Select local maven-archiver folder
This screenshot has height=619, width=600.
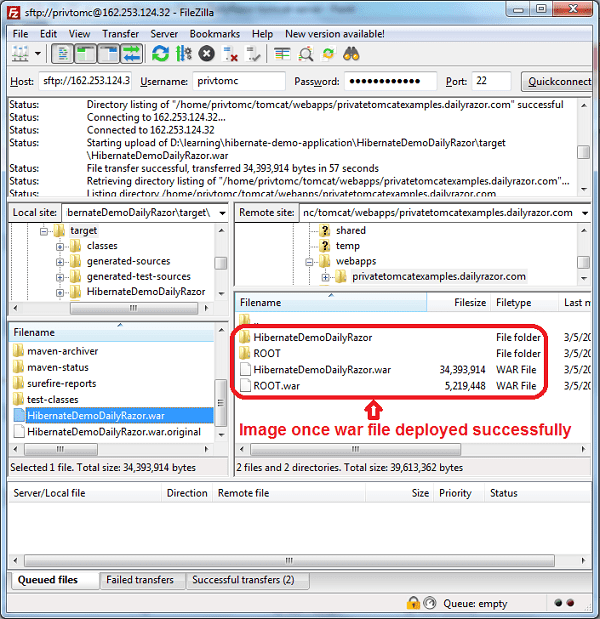coord(62,351)
